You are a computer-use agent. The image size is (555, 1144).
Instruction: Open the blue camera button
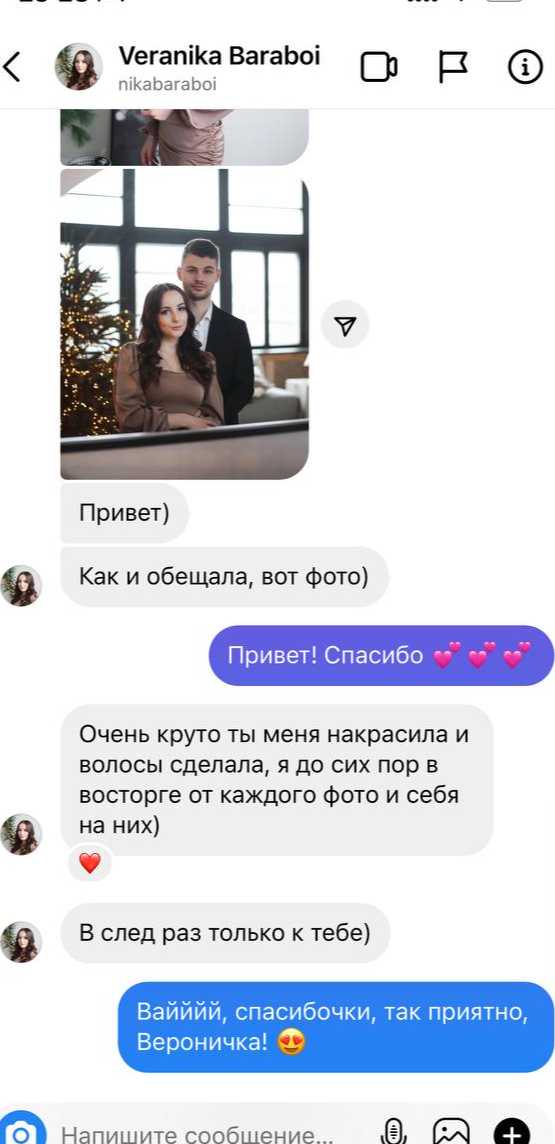click(22, 1130)
